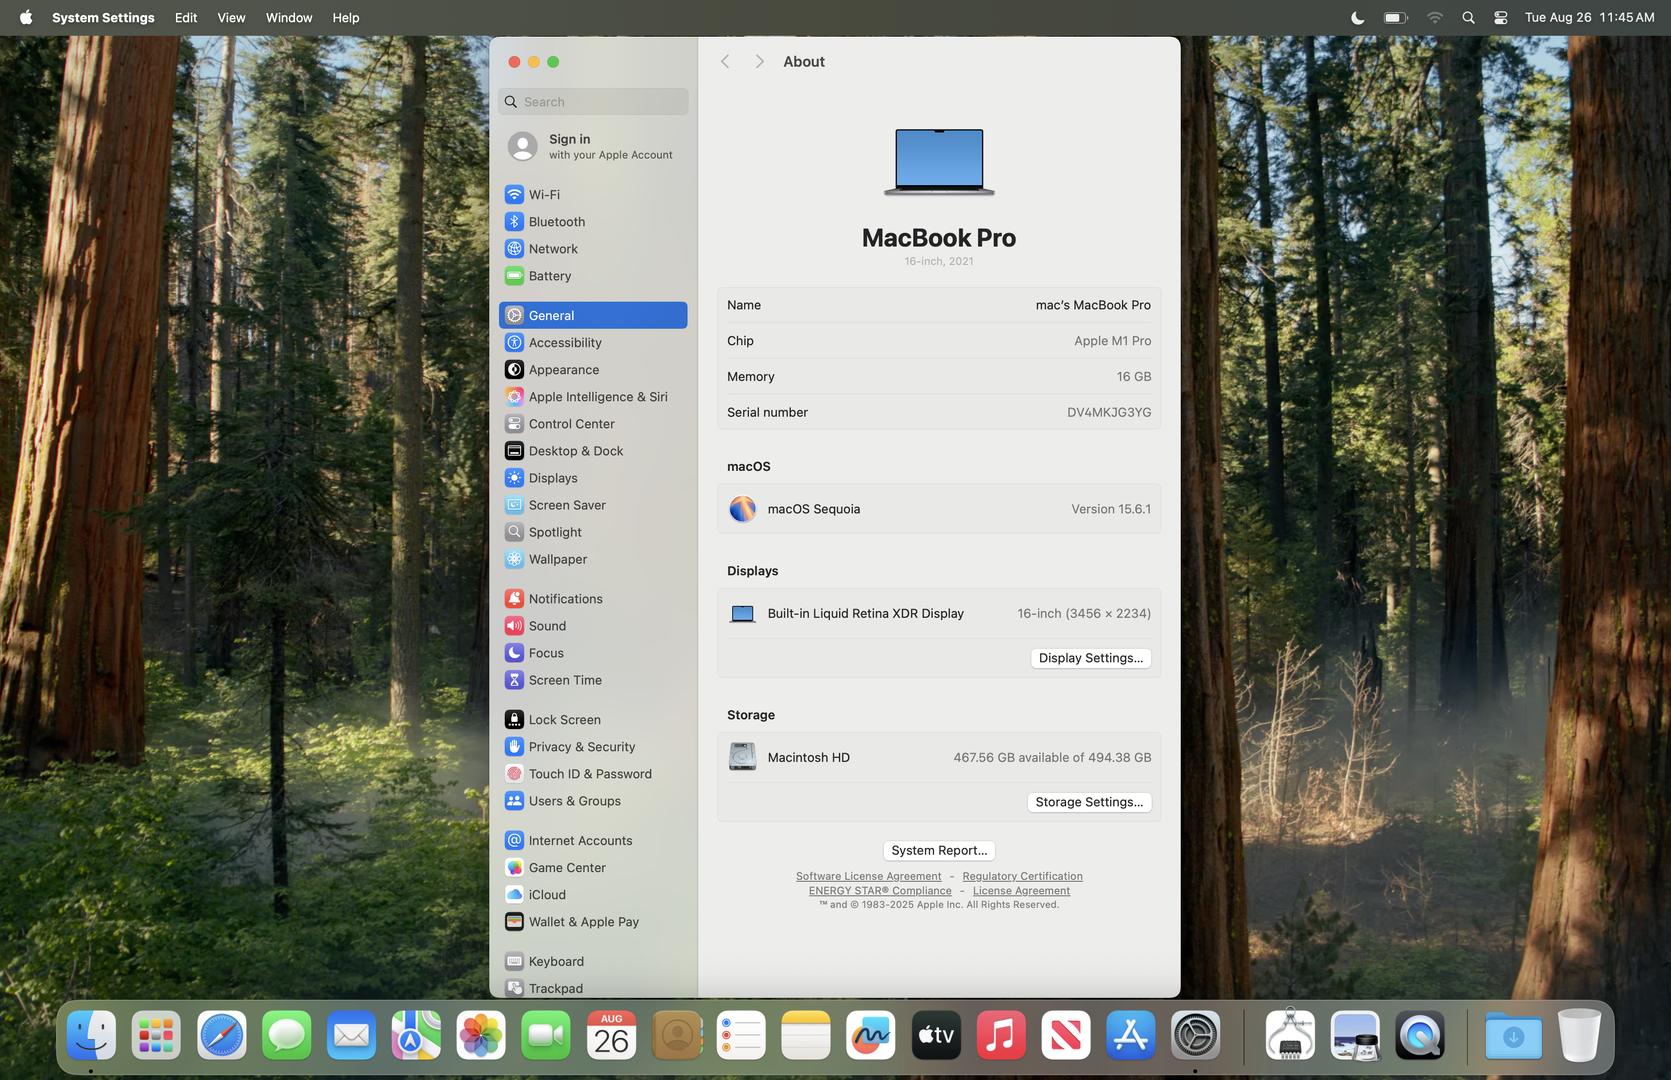Open Battery settings
The width and height of the screenshot is (1671, 1080).
point(593,275)
